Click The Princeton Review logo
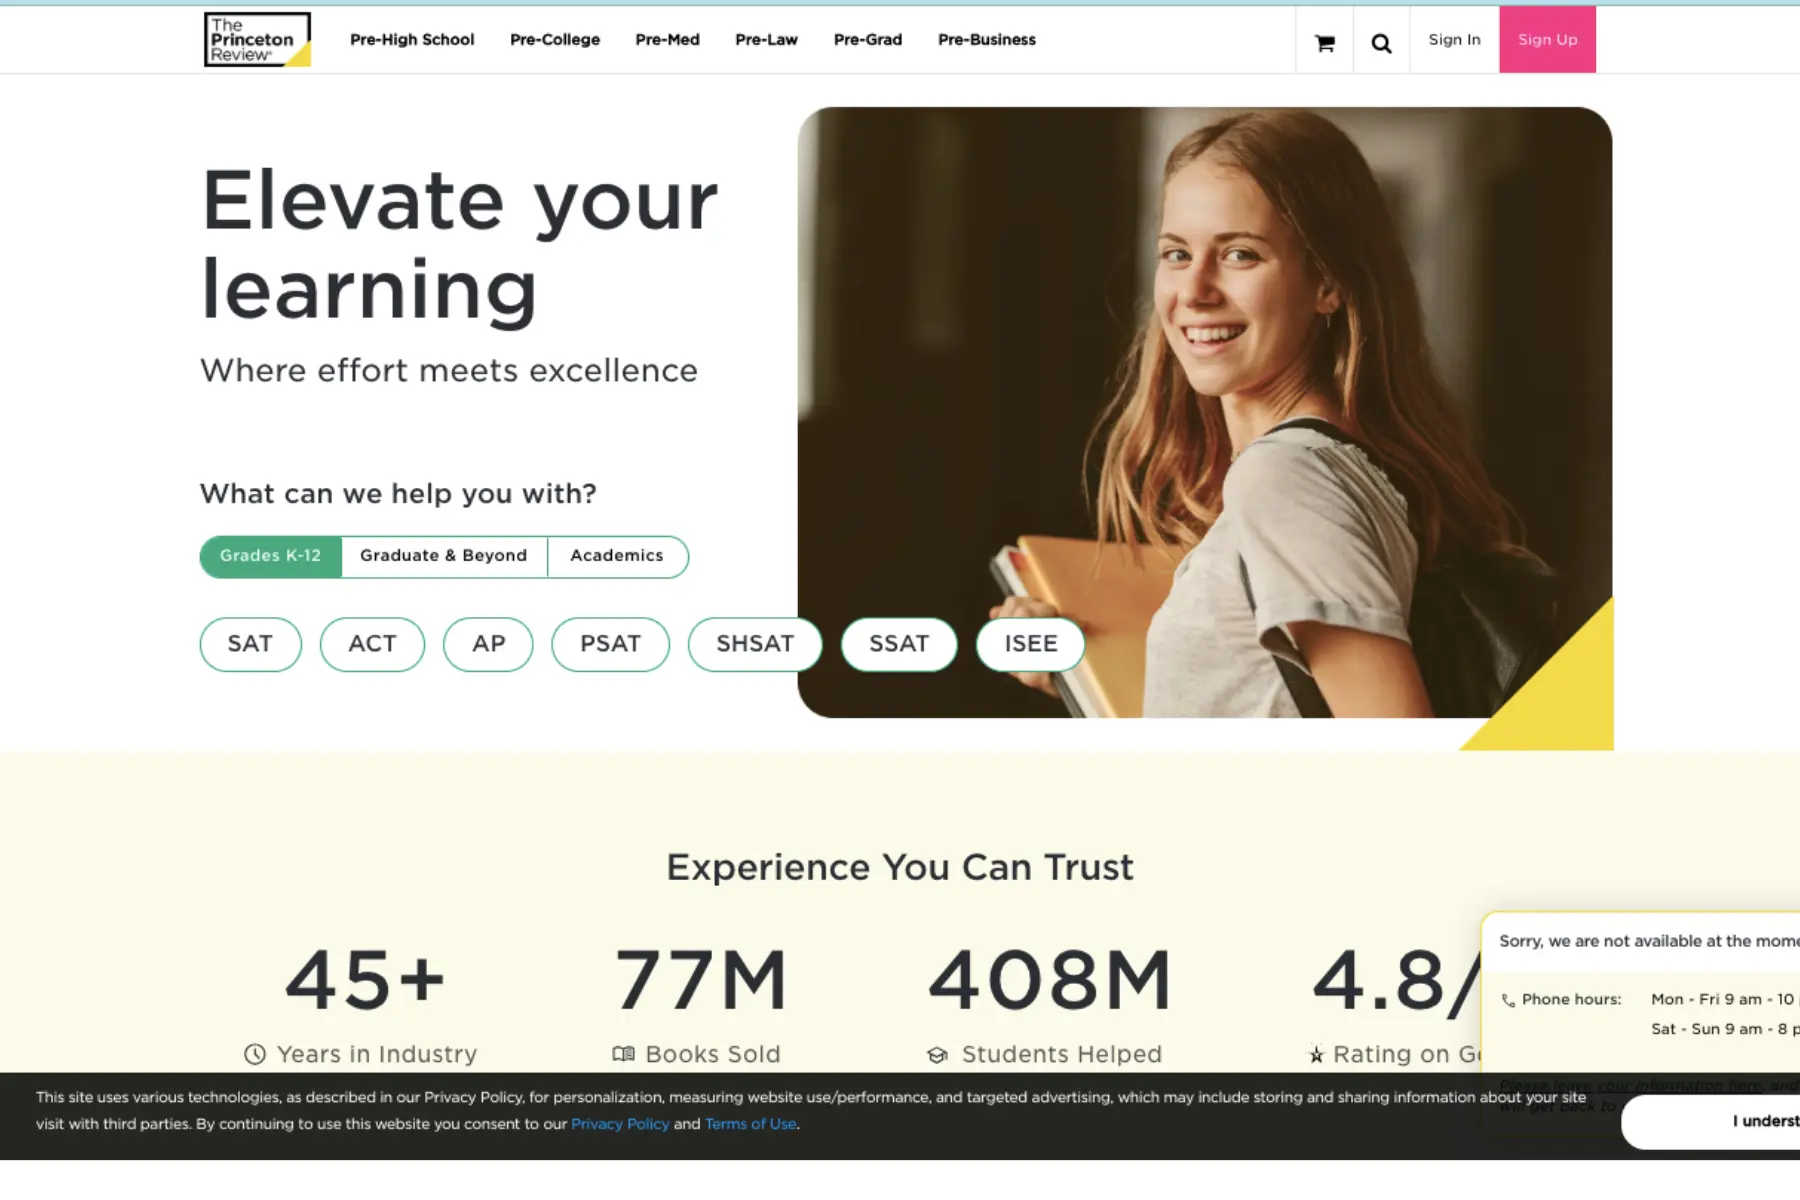This screenshot has height=1200, width=1800. coord(256,40)
